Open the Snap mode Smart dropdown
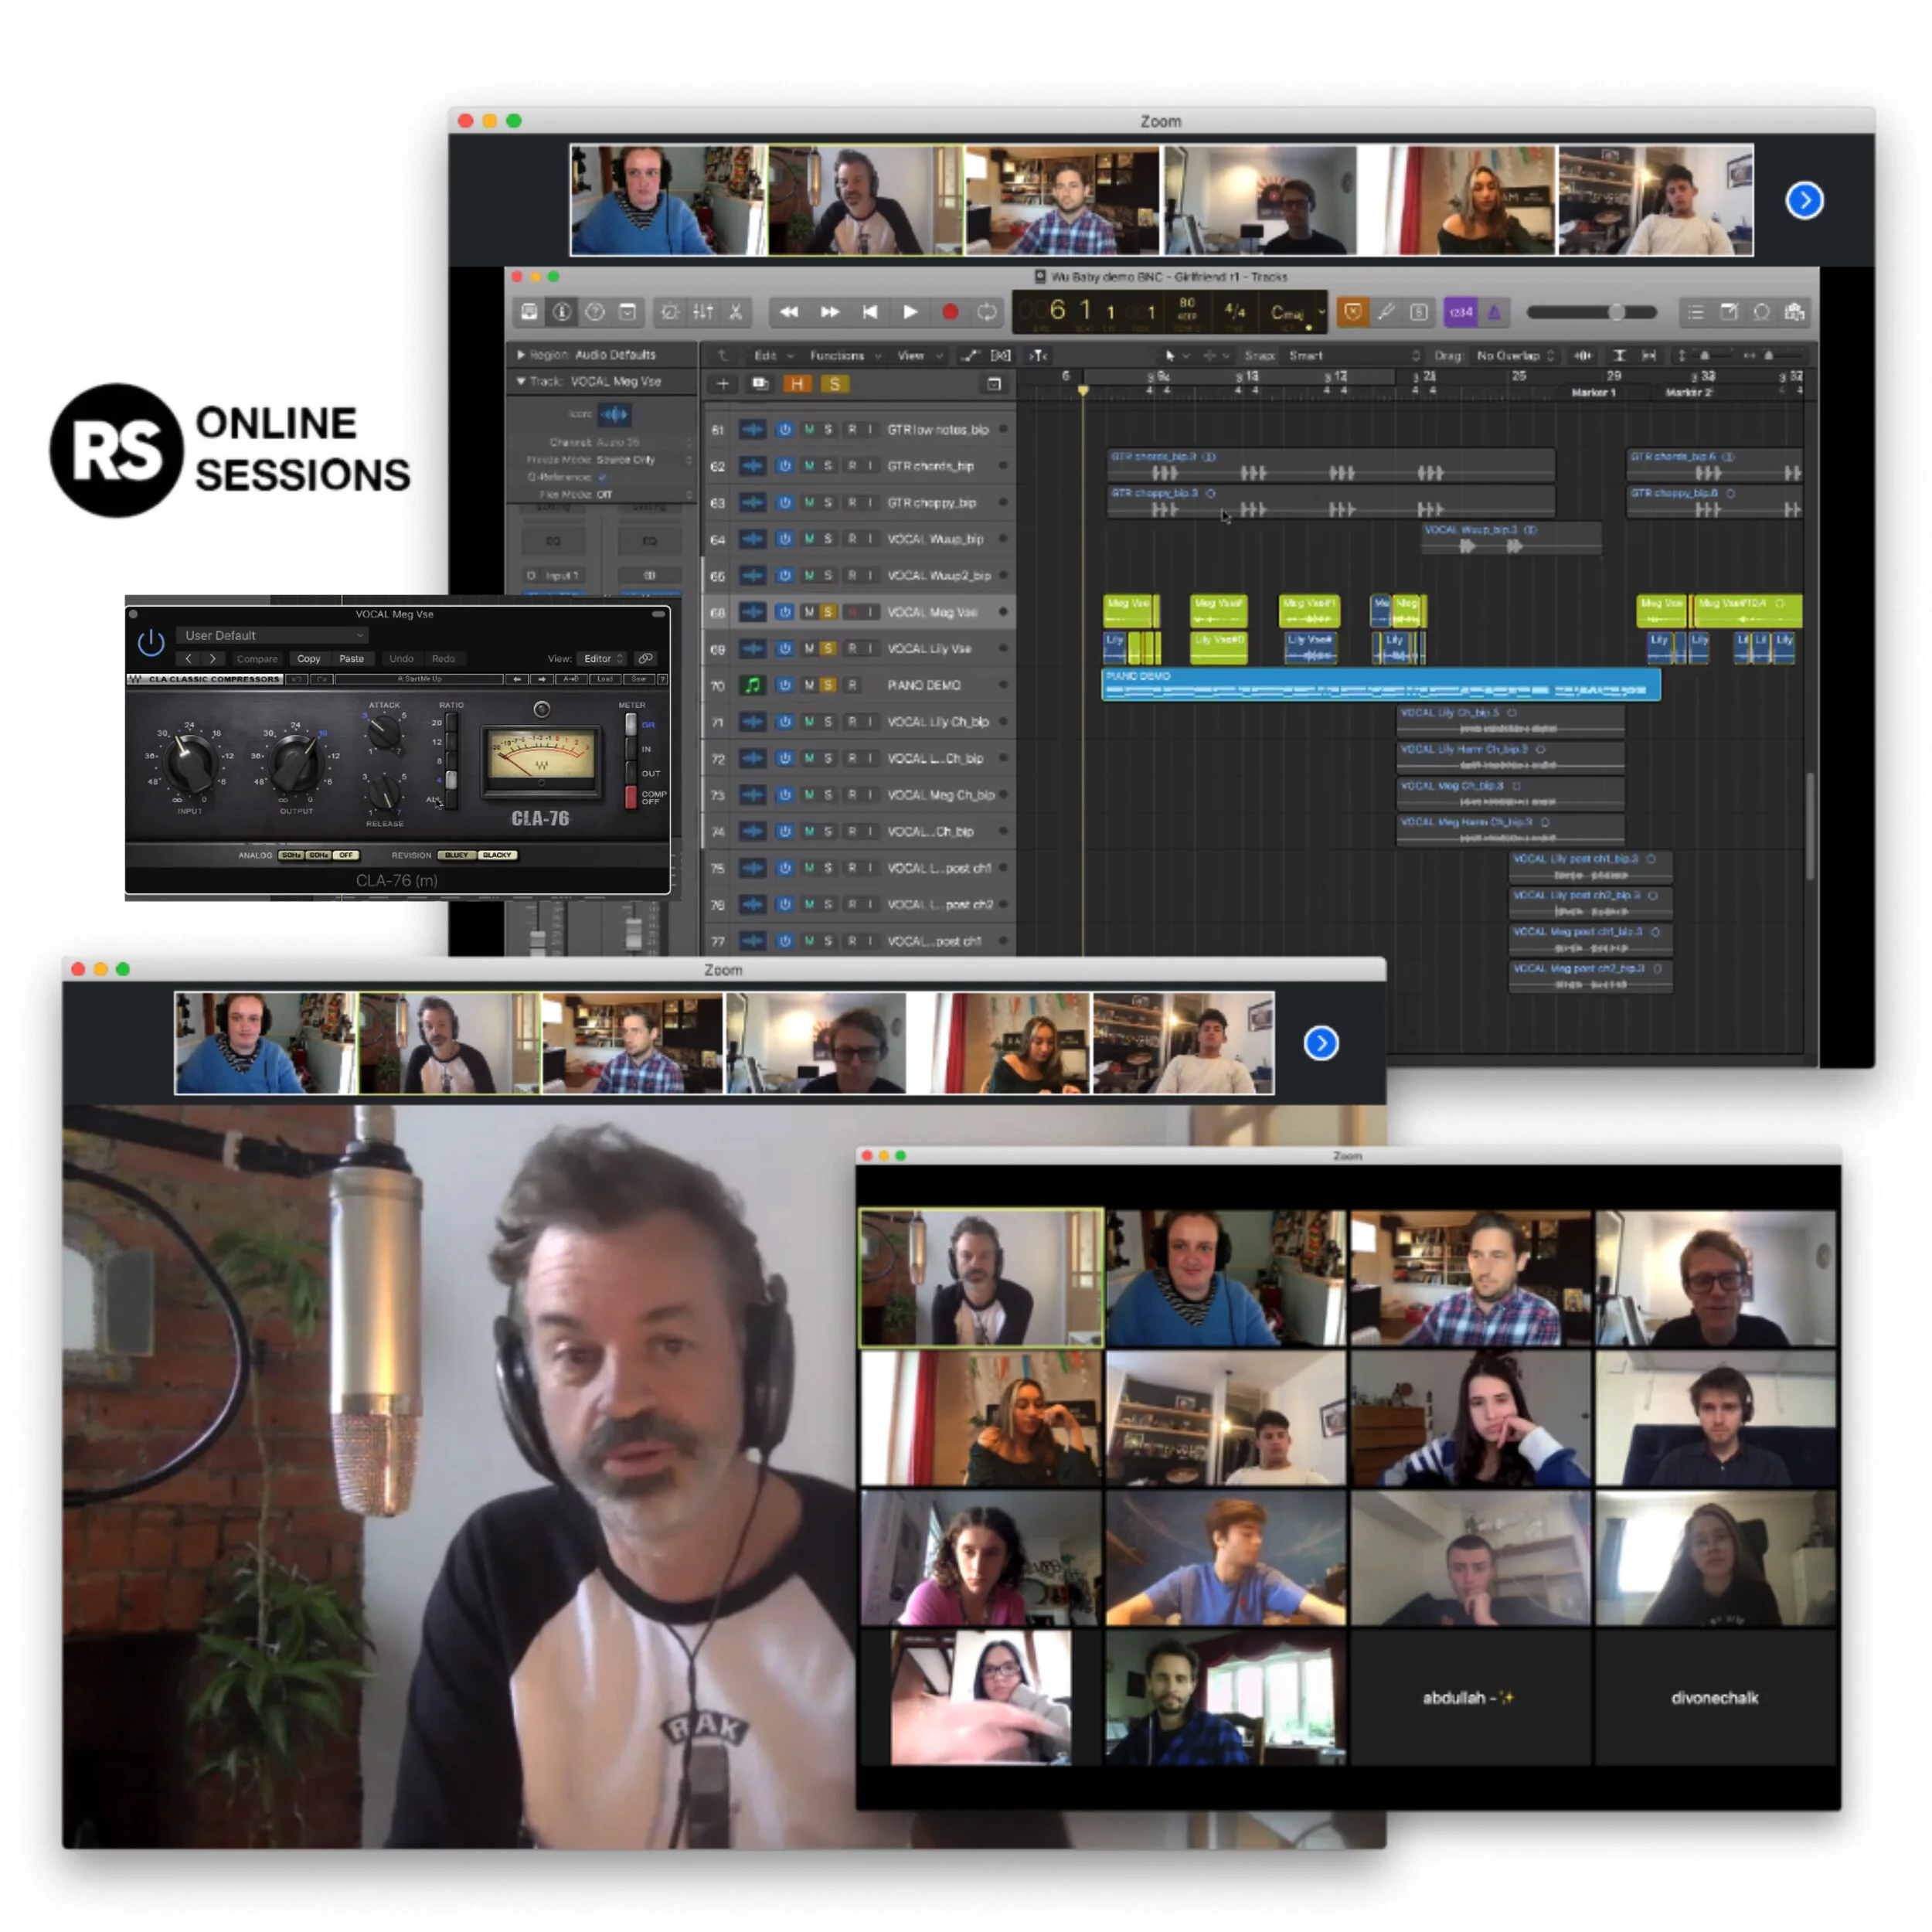Viewport: 1932px width, 1932px height. coord(1305,355)
